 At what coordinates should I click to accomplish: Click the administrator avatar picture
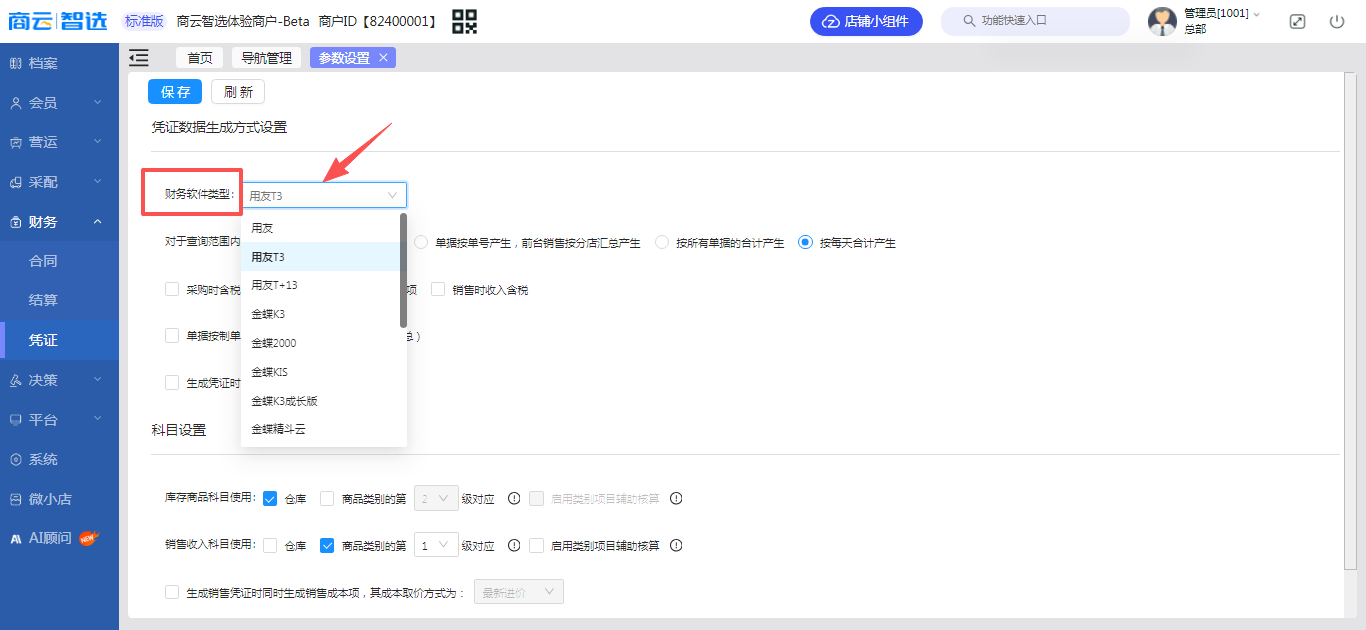coord(1162,21)
